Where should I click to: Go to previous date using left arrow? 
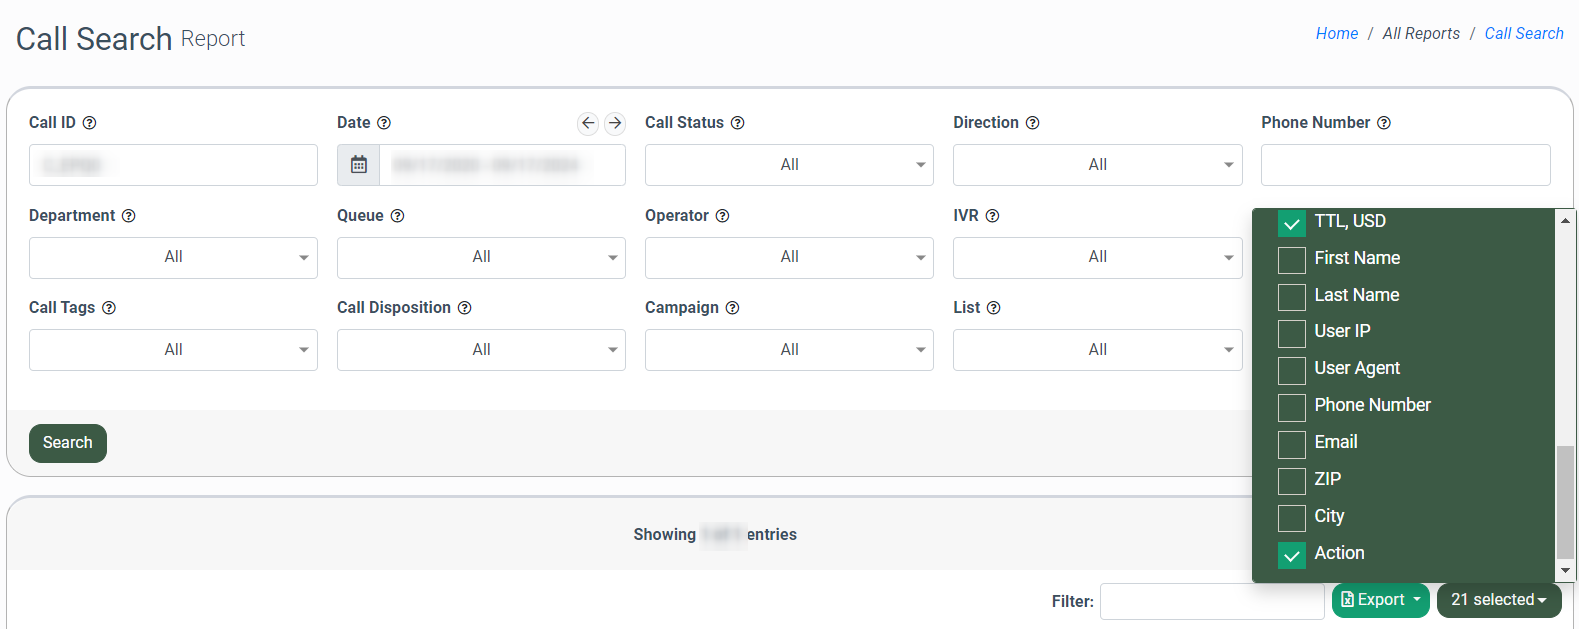click(x=588, y=123)
